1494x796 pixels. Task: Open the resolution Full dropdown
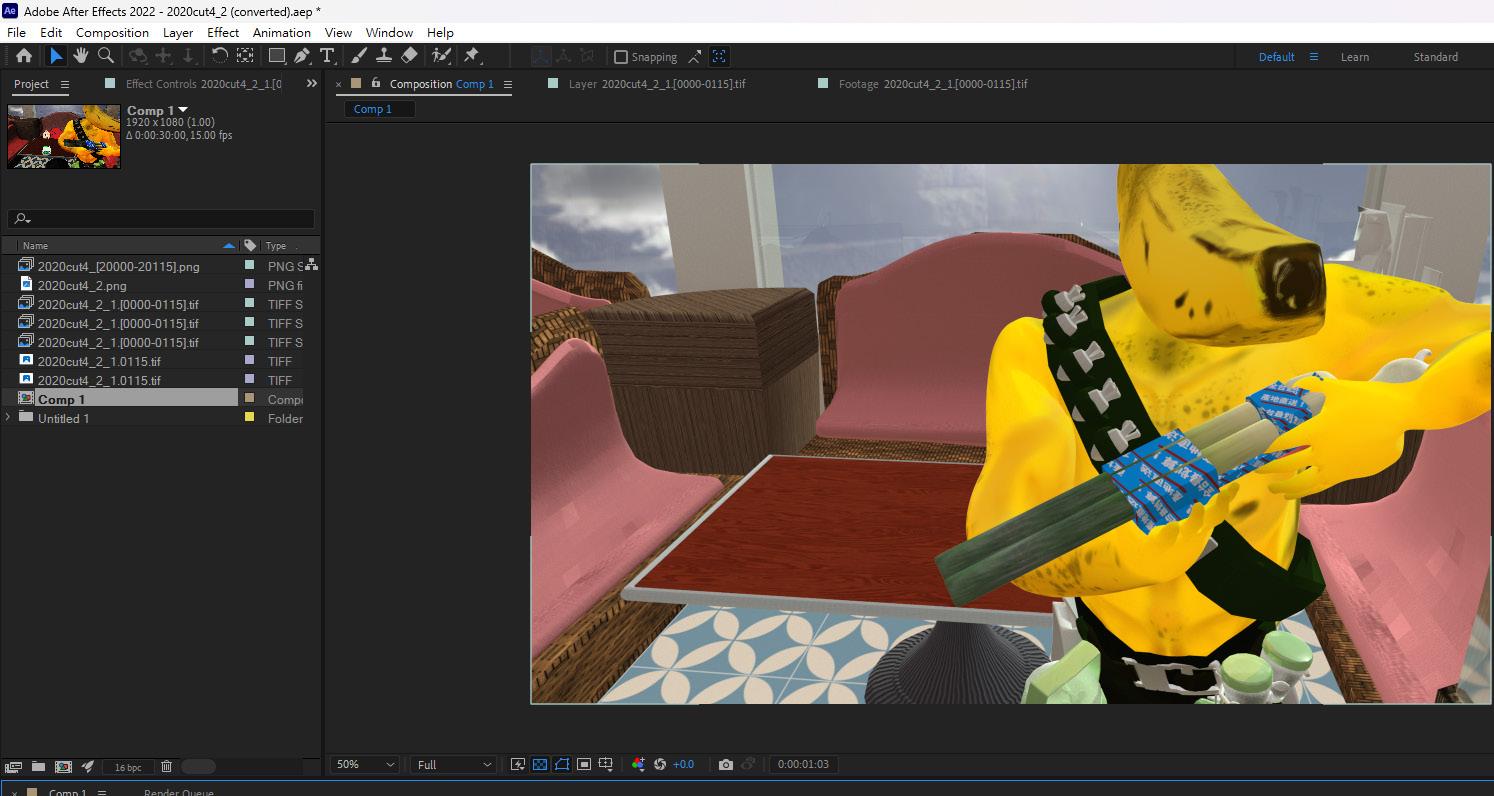point(454,764)
